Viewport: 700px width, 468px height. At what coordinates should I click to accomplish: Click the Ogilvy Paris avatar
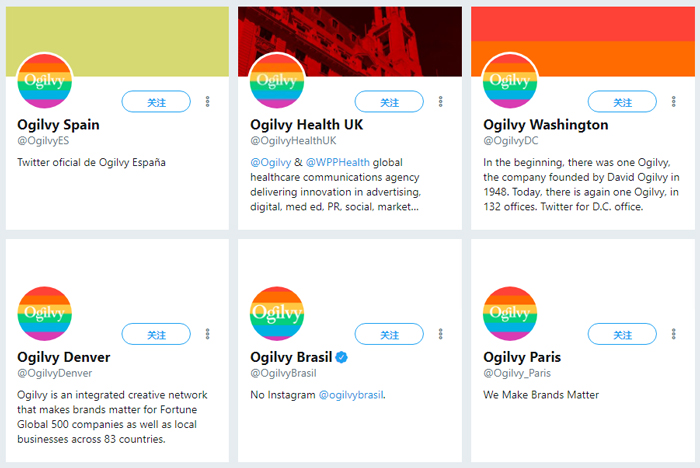510,313
